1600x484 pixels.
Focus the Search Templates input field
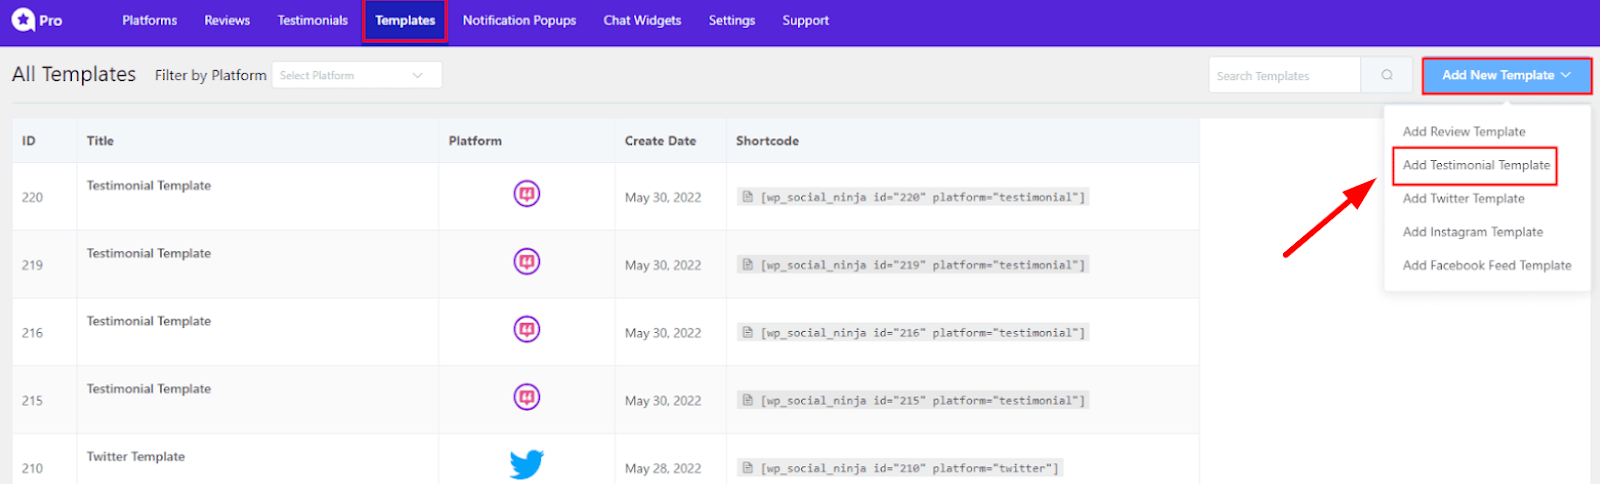pos(1285,75)
